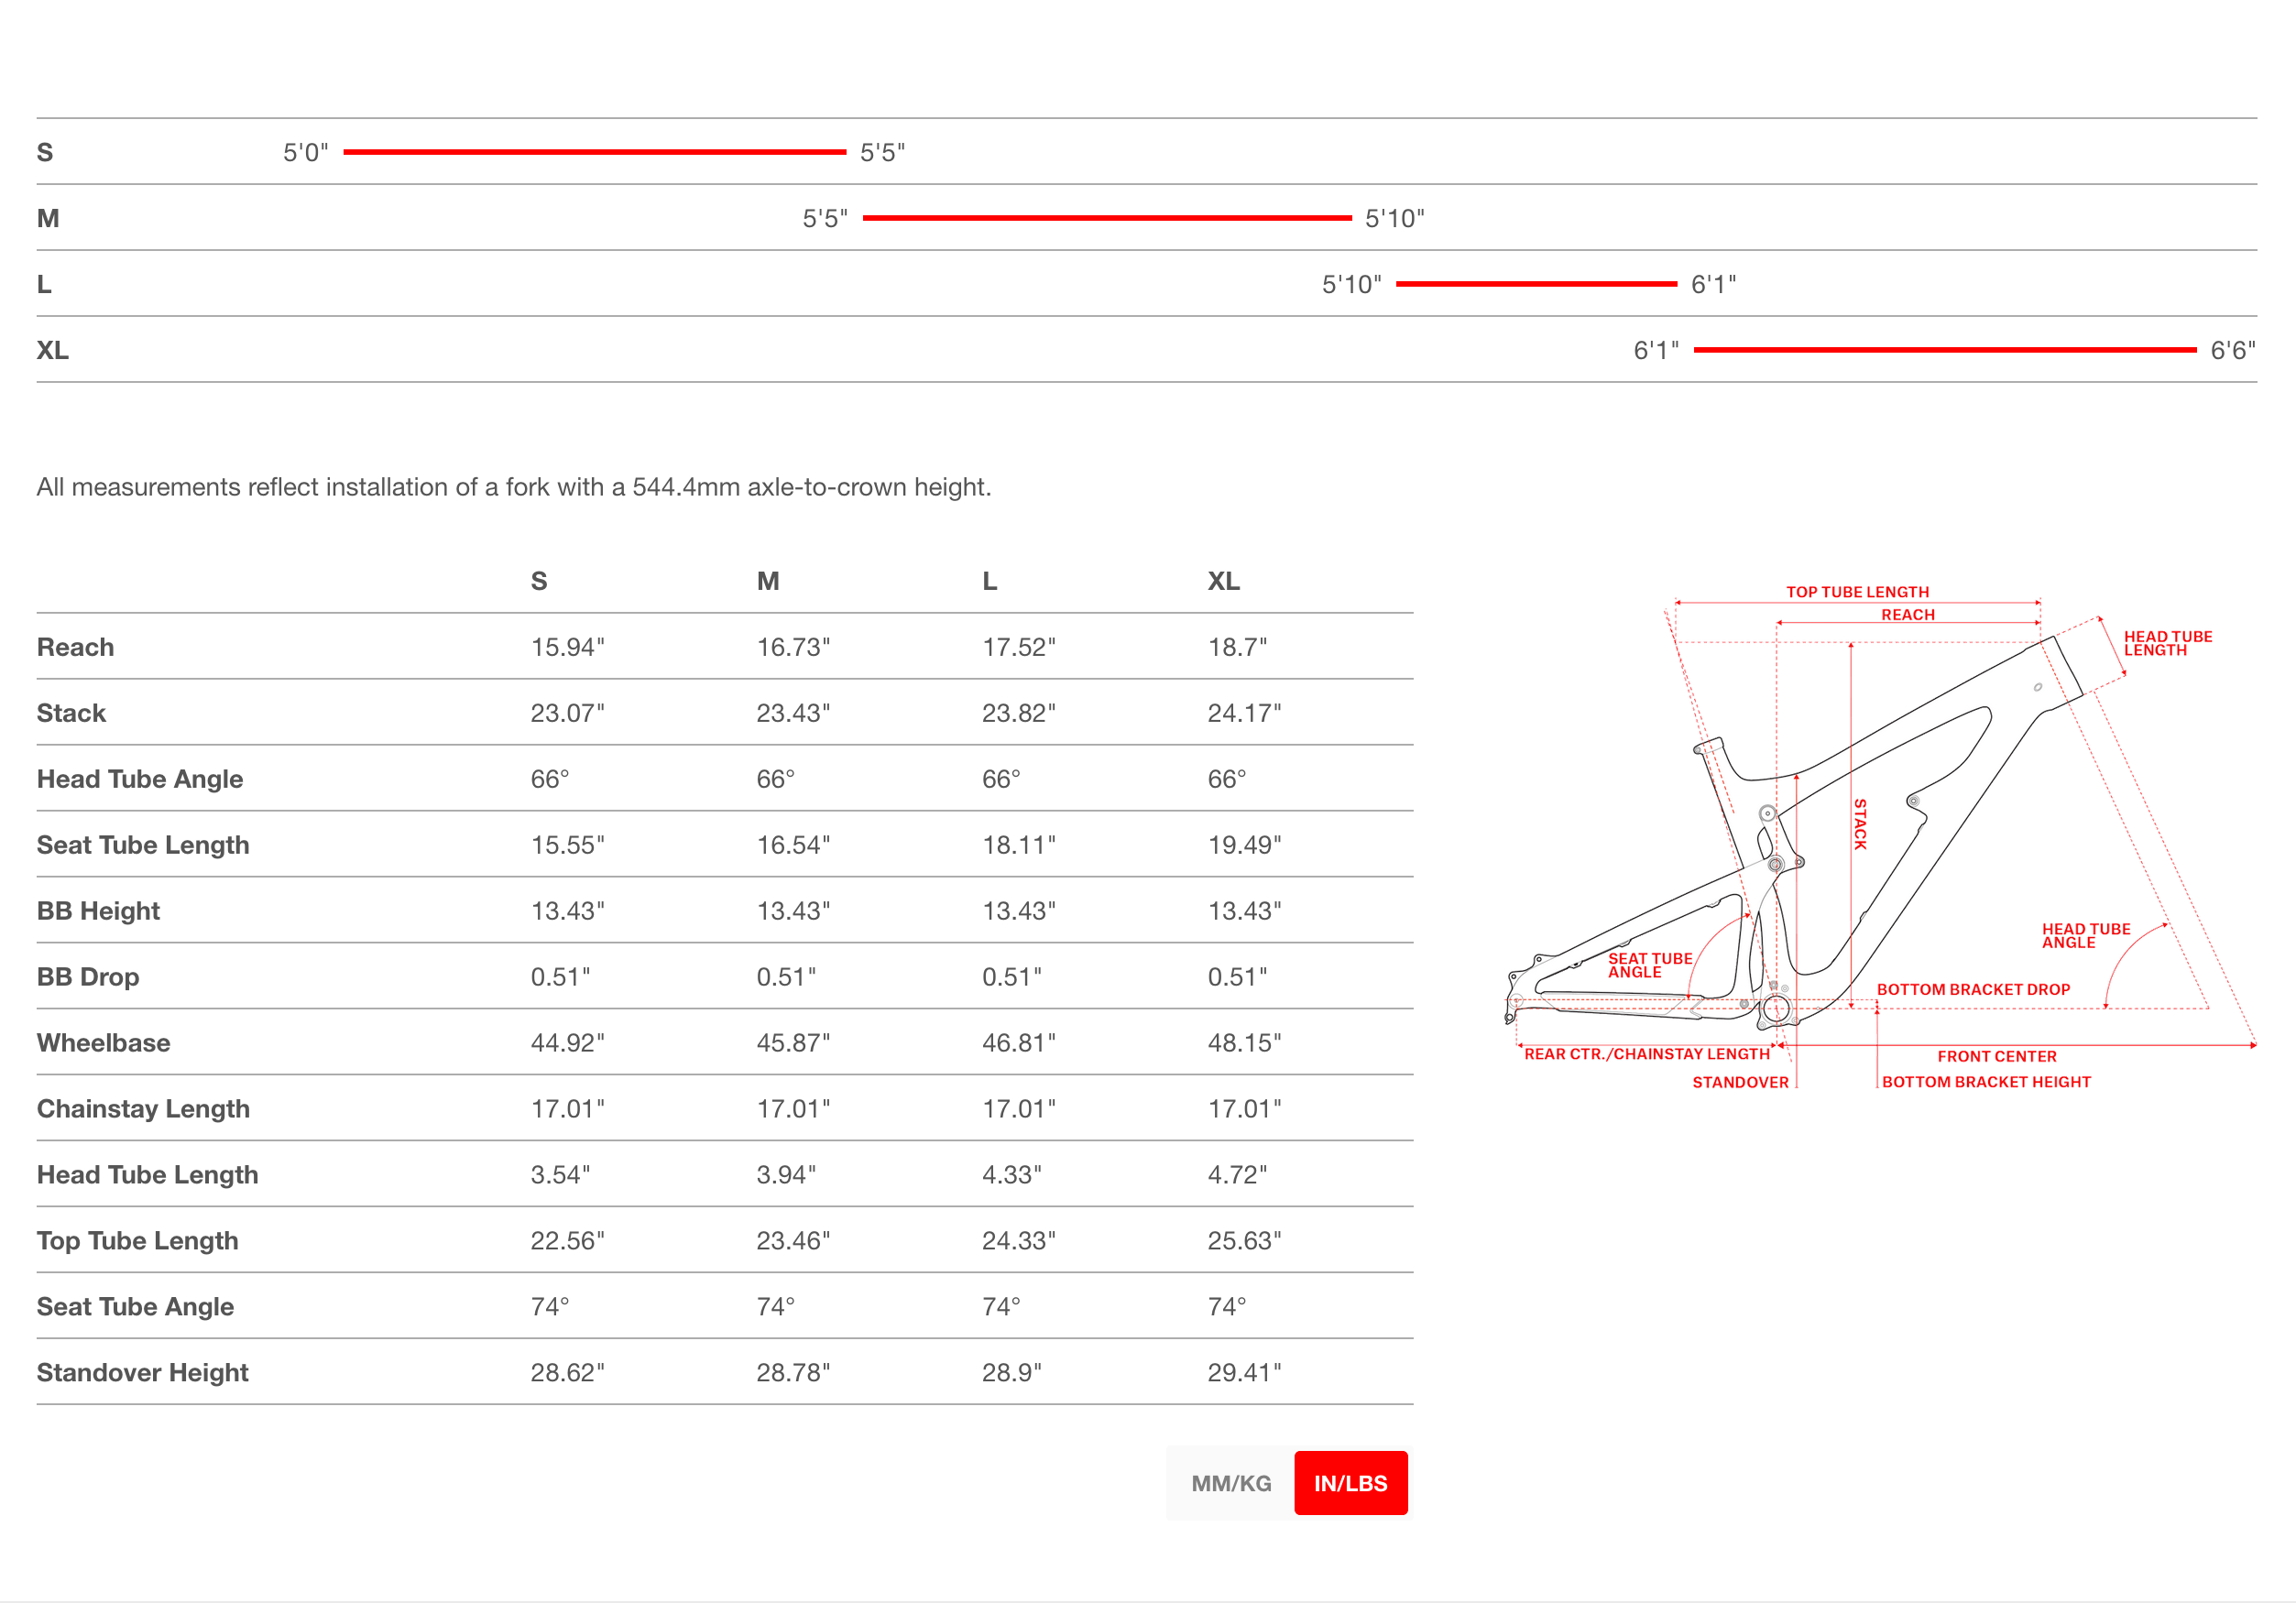
Task: Select the IN/LBS unit button
Action: [x=1350, y=1483]
